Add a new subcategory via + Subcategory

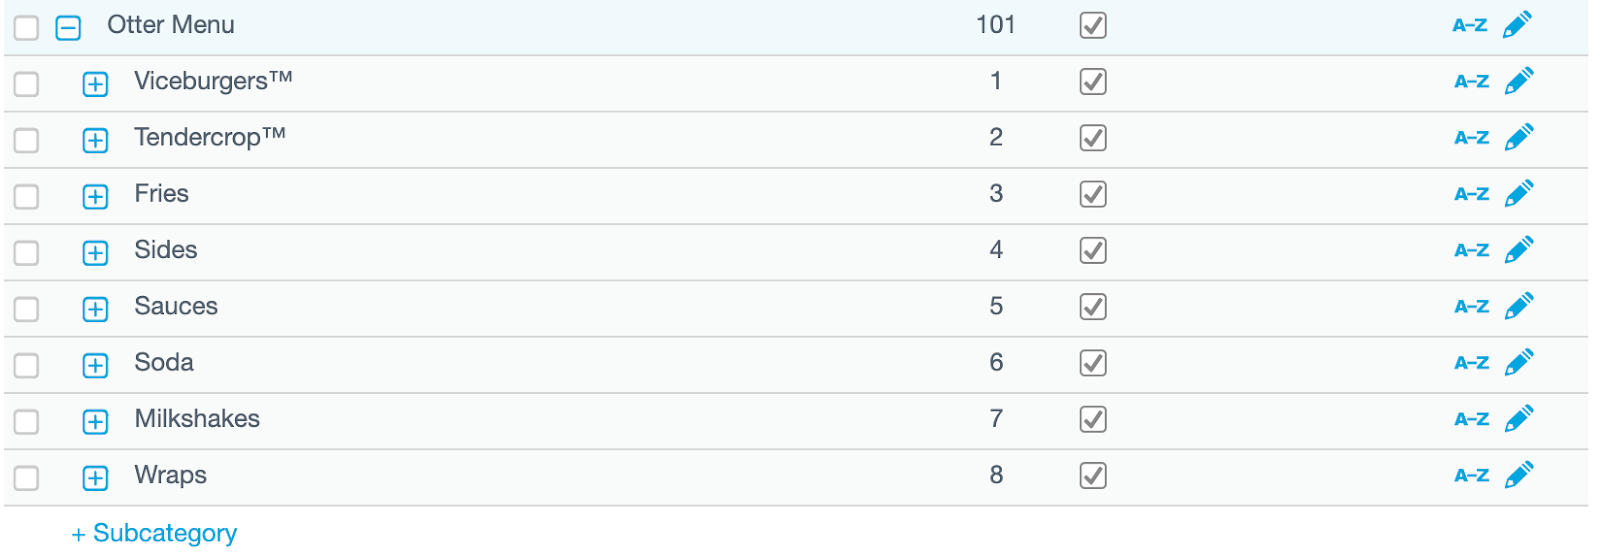155,533
